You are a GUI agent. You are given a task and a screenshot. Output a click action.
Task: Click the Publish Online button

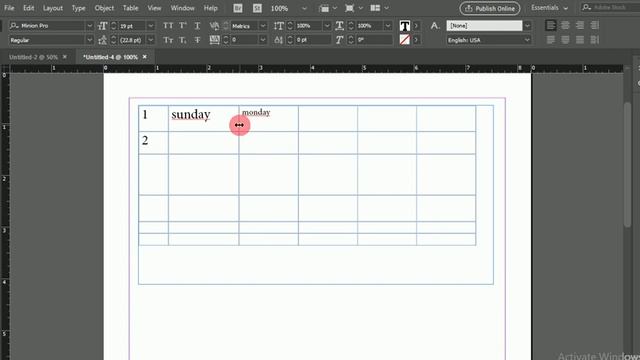(490, 8)
